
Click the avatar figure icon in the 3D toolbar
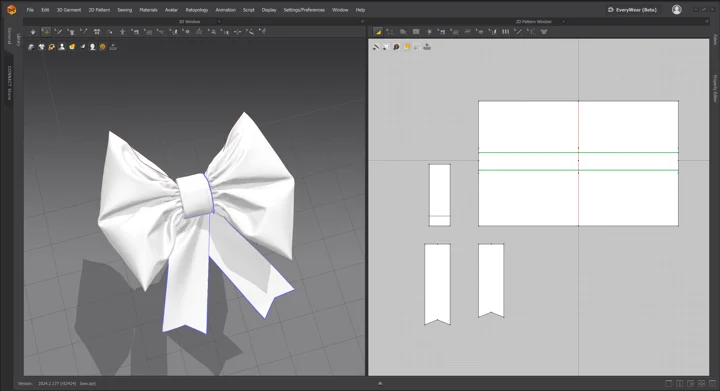point(122,32)
